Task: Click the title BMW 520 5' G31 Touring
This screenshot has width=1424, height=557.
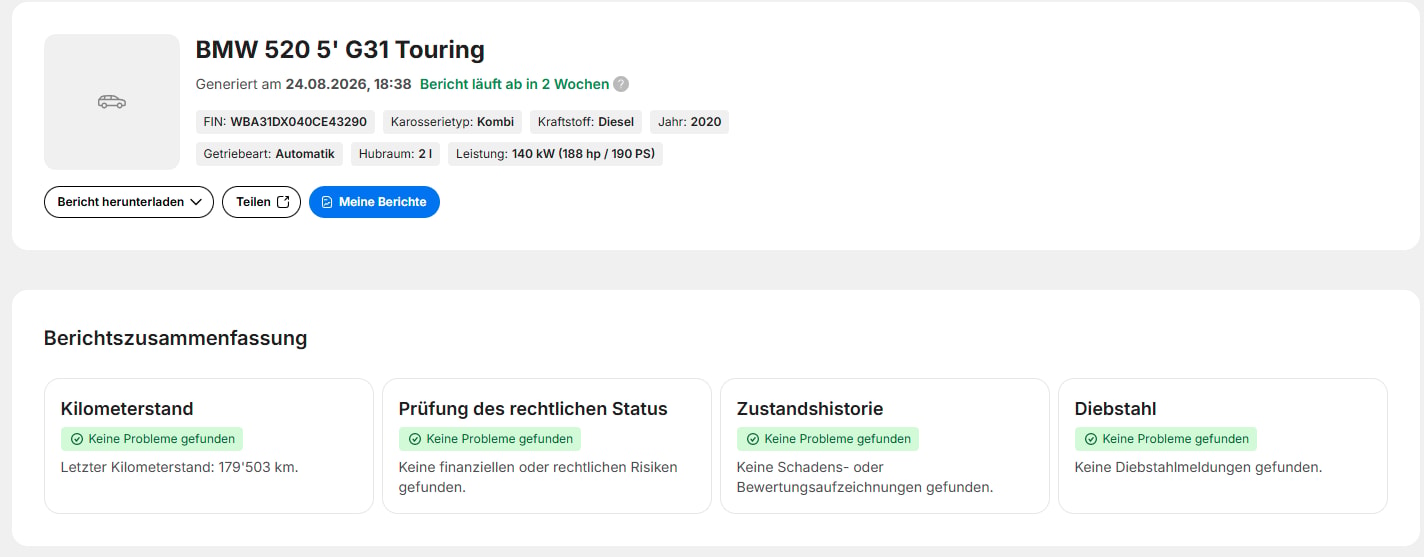Action: coord(340,50)
